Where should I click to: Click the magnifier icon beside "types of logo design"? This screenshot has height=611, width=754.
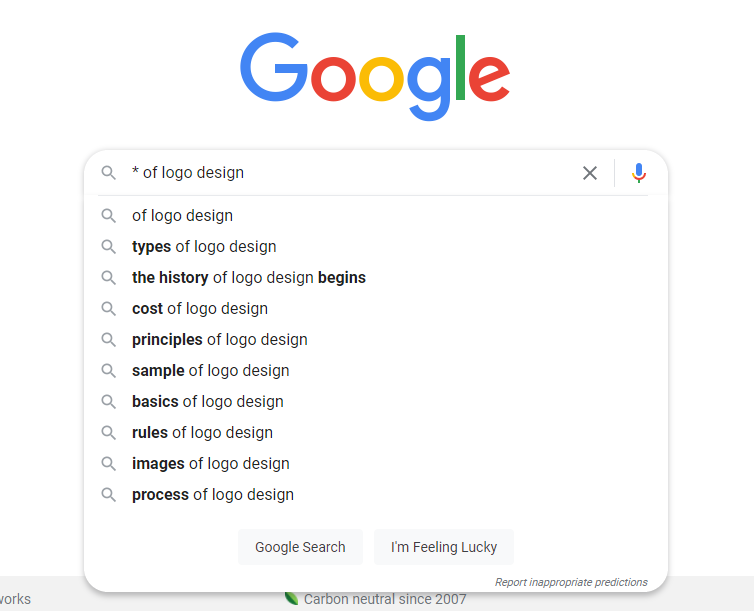tap(109, 247)
